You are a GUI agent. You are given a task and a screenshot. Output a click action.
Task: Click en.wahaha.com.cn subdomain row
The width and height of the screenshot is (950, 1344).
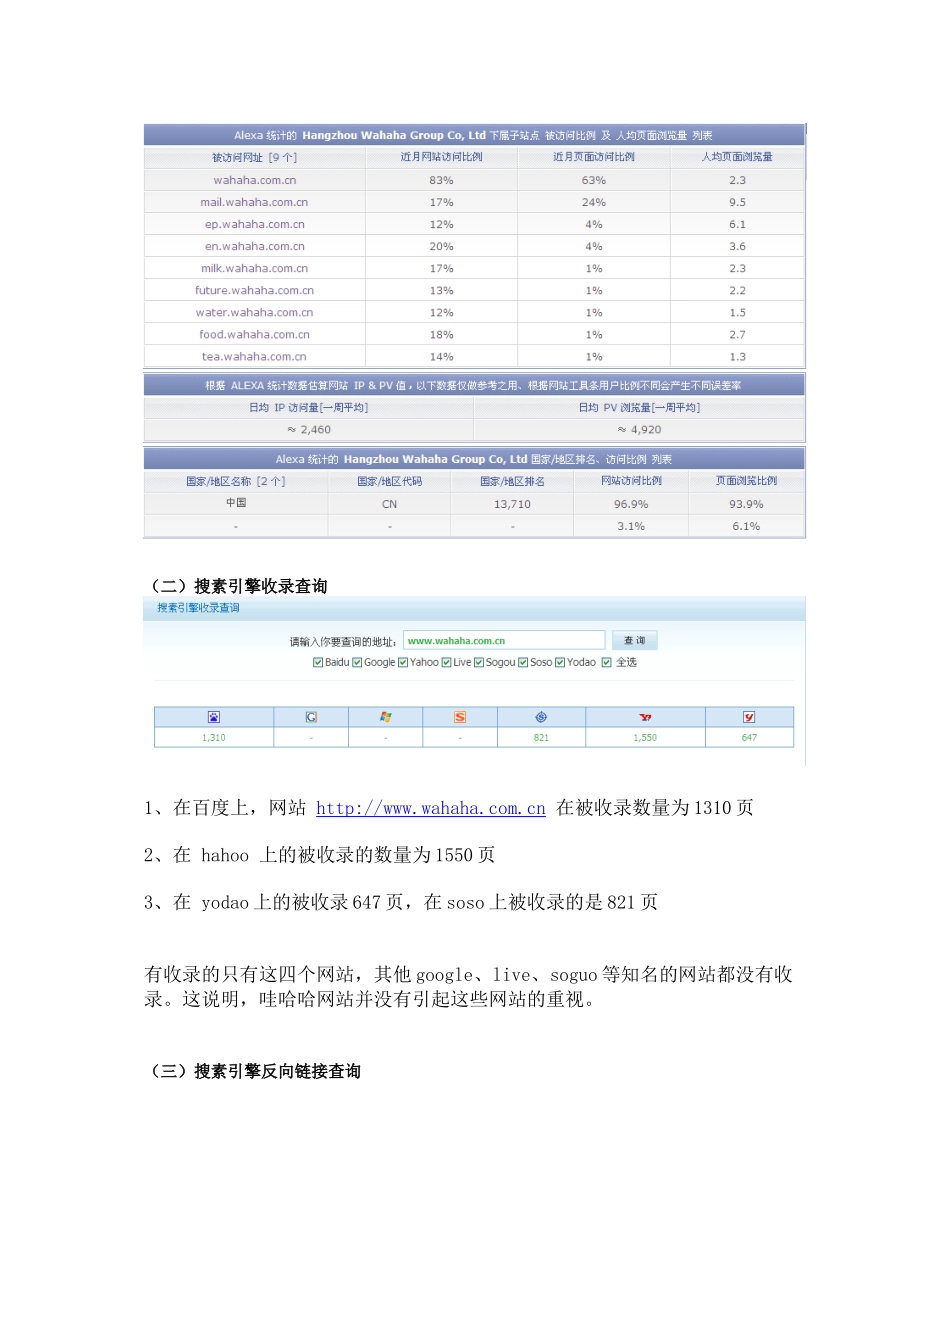(255, 246)
